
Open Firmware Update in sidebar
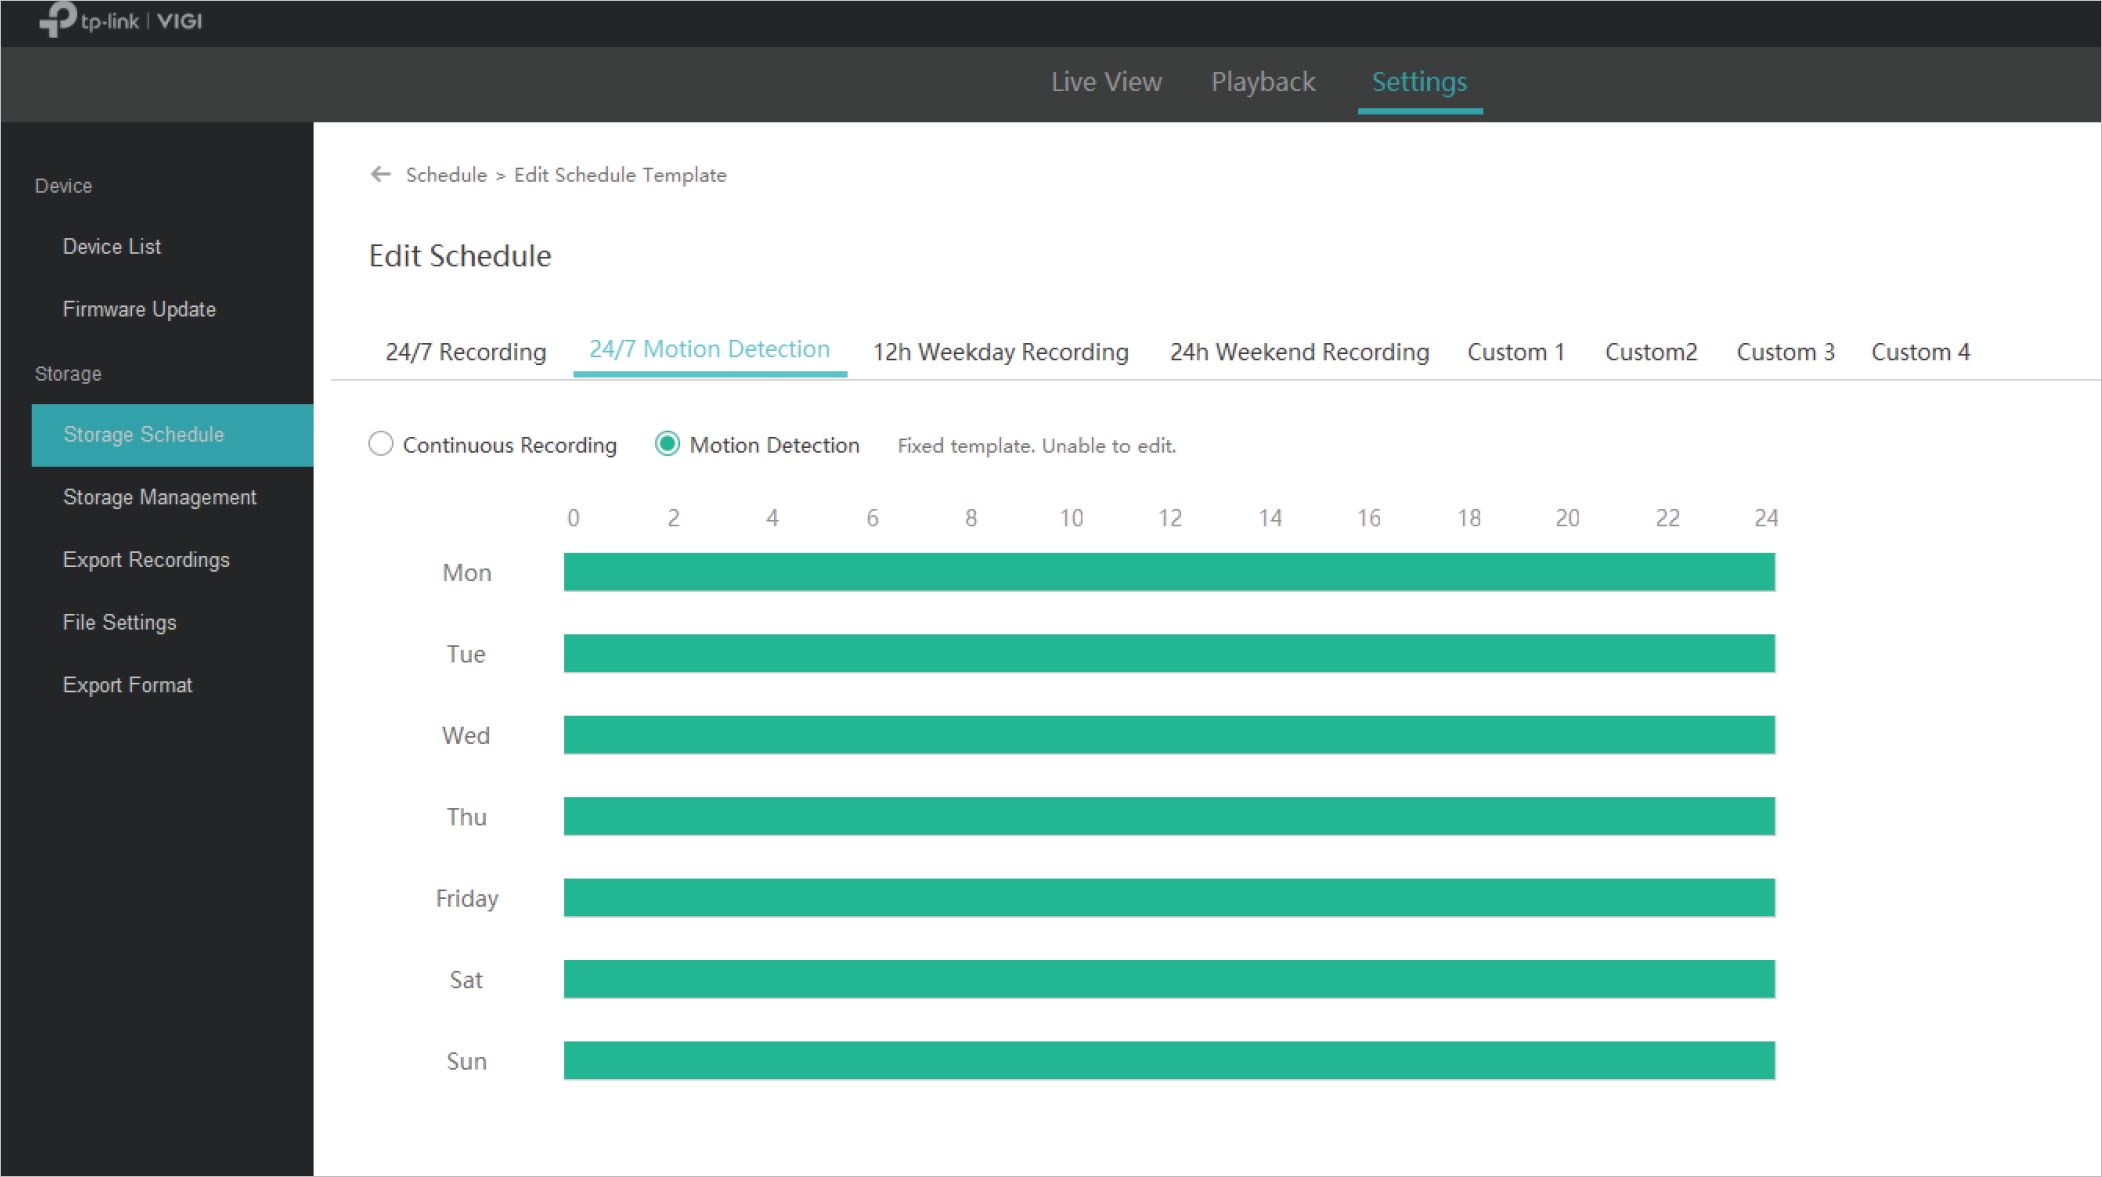pyautogui.click(x=139, y=309)
